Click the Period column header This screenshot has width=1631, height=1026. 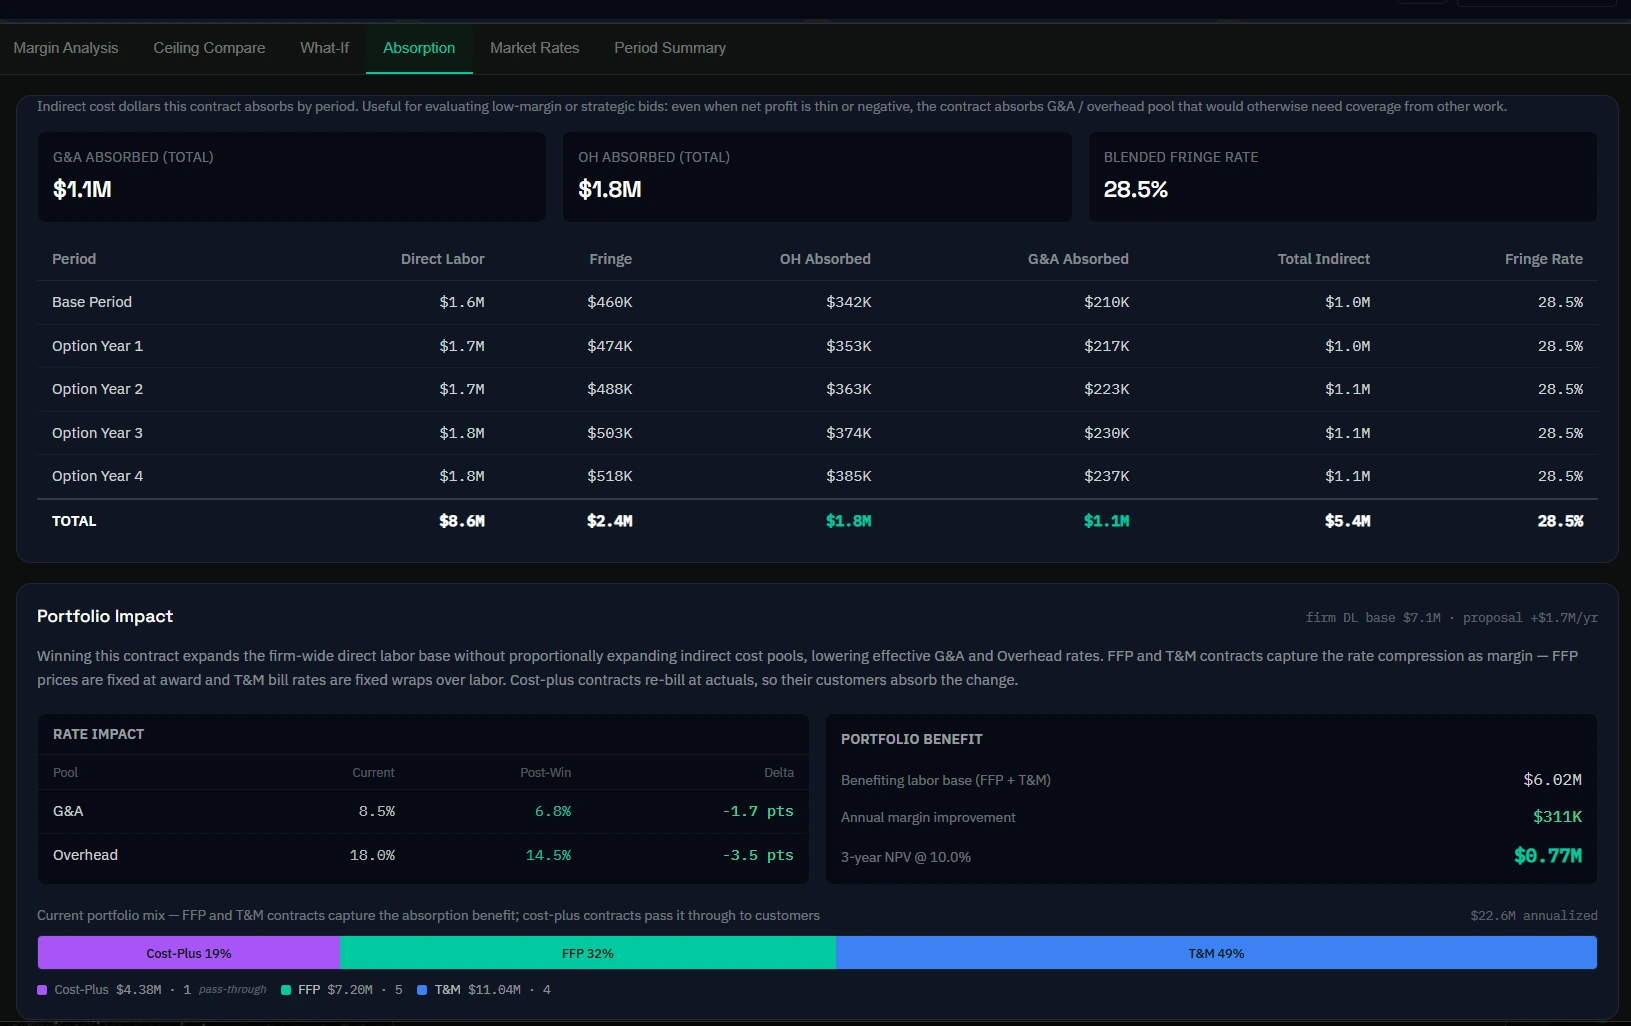(x=74, y=259)
